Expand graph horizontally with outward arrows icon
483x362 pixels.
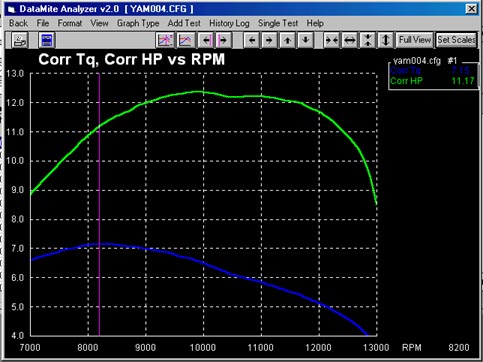pos(350,40)
